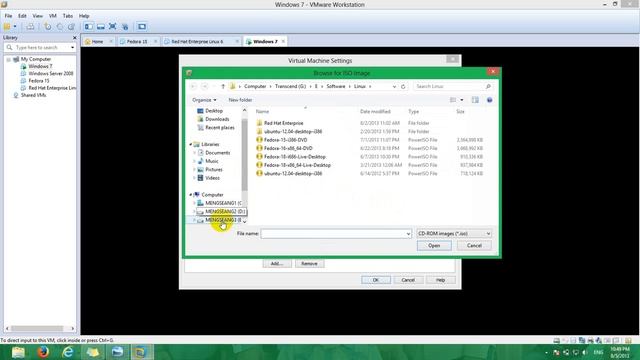Screen dimensions: 640x360
Task: Click the refresh icon in address bar
Action: click(403, 87)
